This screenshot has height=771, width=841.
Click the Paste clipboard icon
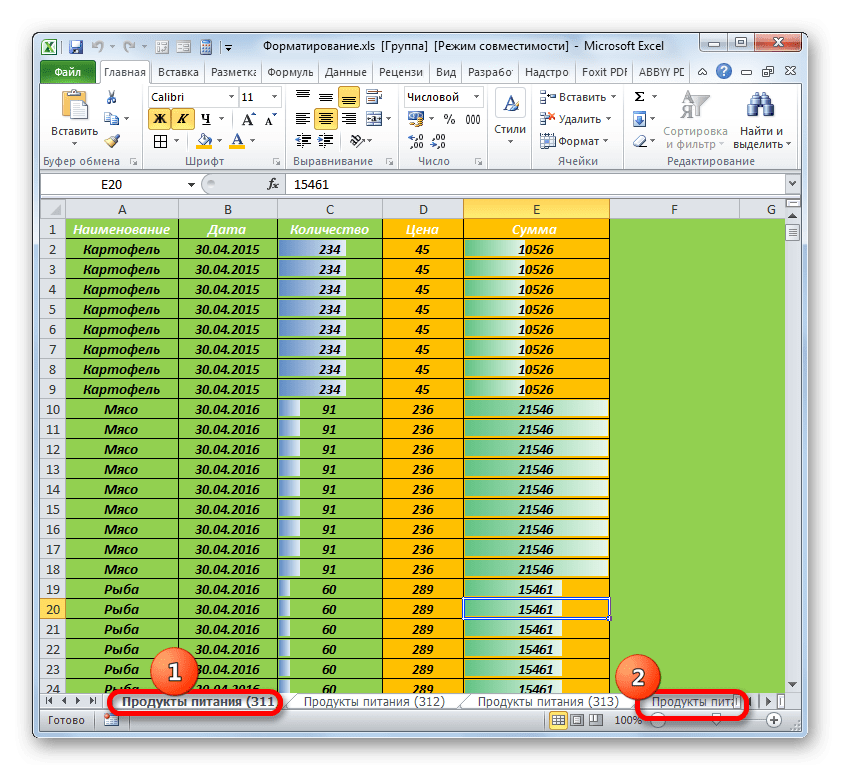point(75,105)
